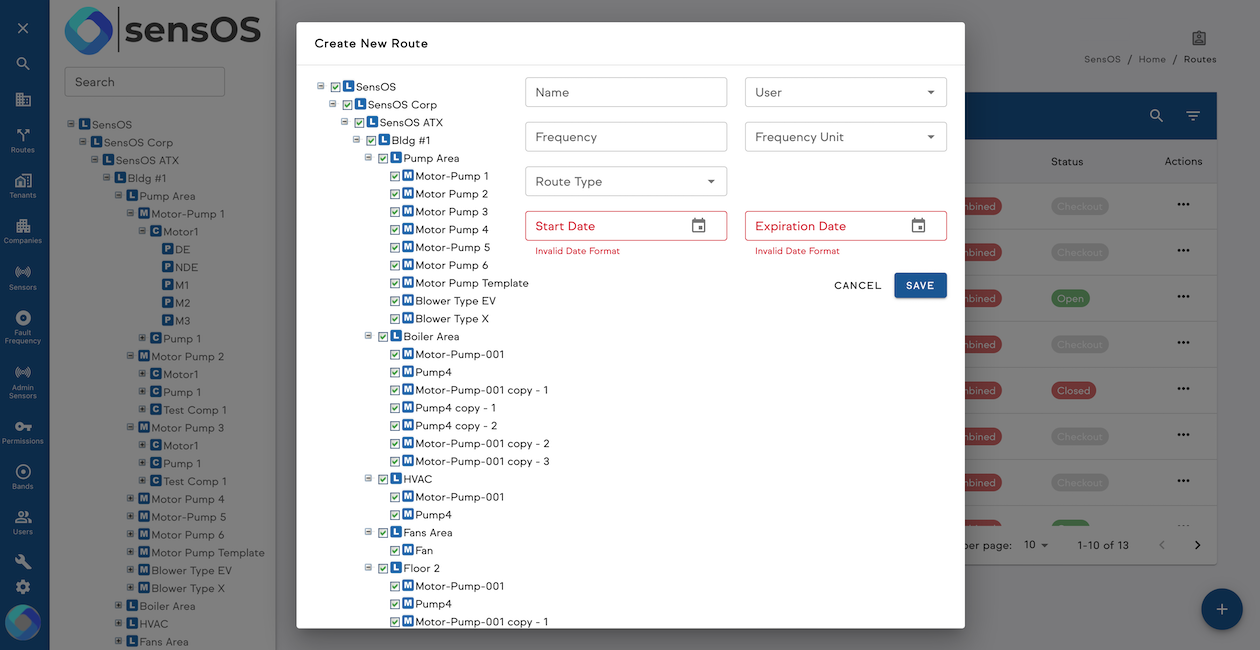Screen dimensions: 1260x650
Task: Open actions menu for the Open status row
Action: [x=1184, y=298]
